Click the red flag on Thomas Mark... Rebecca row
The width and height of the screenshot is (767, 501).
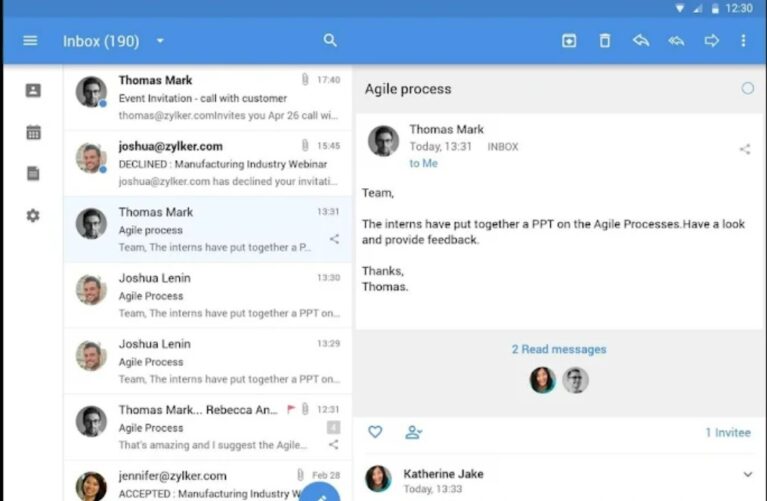291,409
